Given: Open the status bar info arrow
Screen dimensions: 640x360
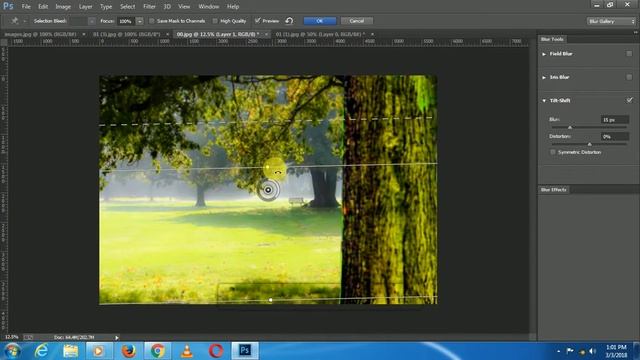Looking at the screenshot, I should click(x=117, y=338).
